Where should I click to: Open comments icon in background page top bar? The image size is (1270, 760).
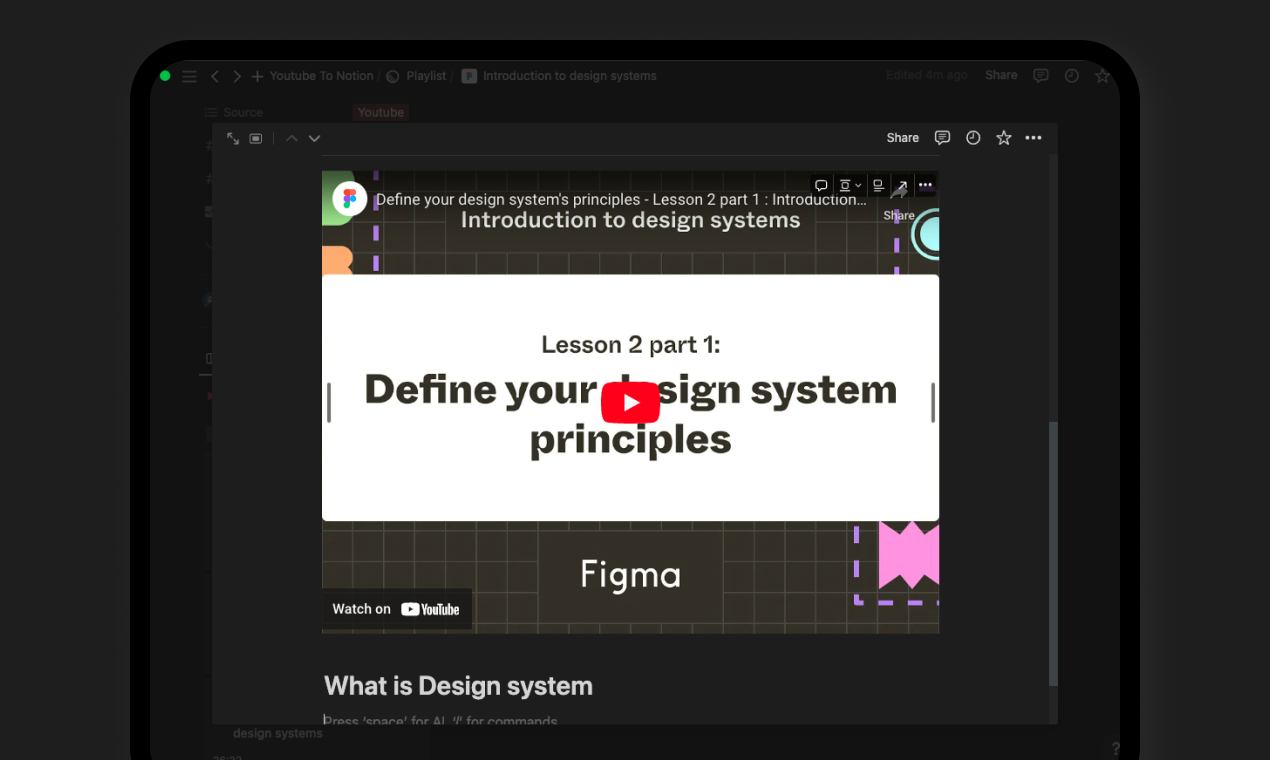(x=1041, y=76)
